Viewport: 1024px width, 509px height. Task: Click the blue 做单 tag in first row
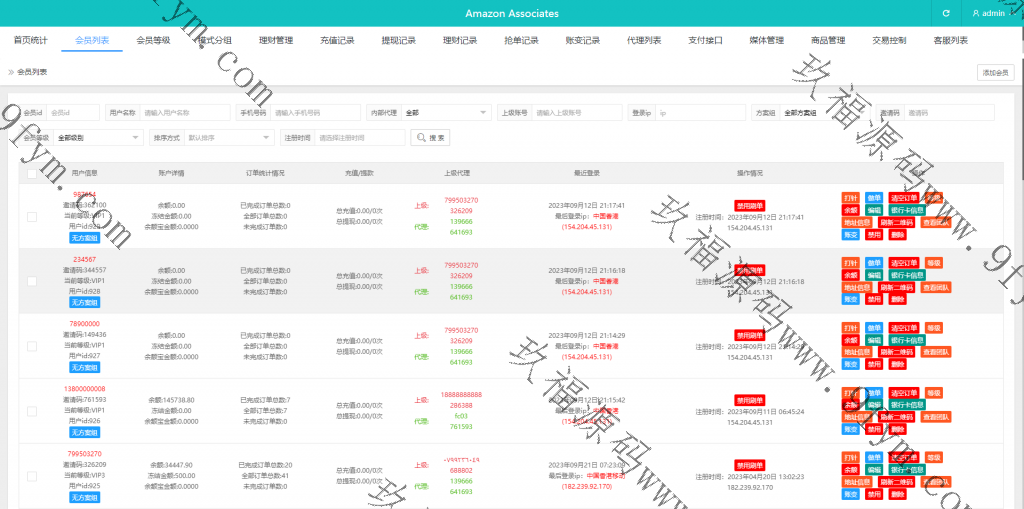tap(874, 198)
